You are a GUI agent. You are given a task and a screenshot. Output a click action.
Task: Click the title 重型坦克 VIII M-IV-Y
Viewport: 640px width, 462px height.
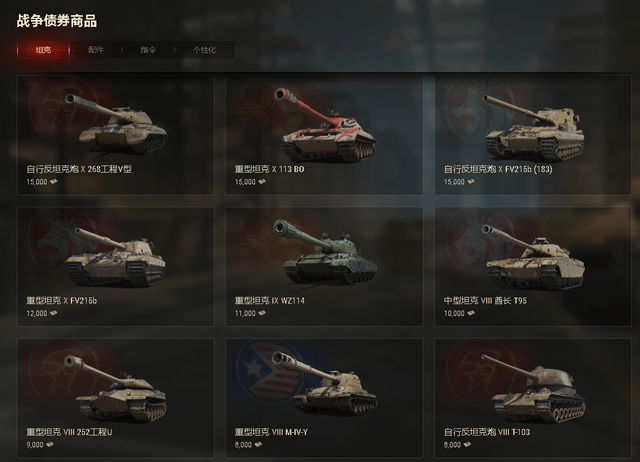[271, 432]
